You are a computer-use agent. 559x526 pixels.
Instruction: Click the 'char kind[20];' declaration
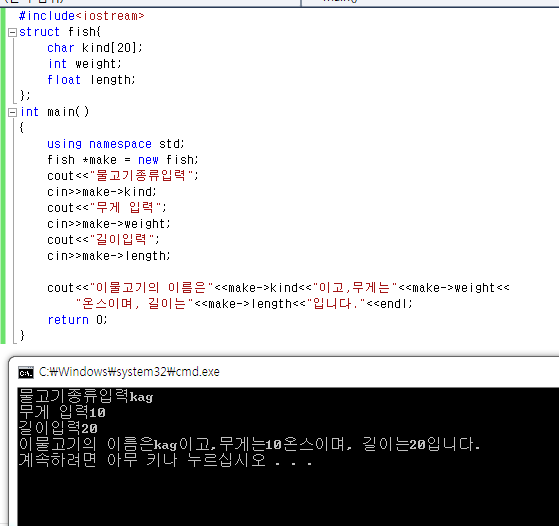(x=95, y=48)
